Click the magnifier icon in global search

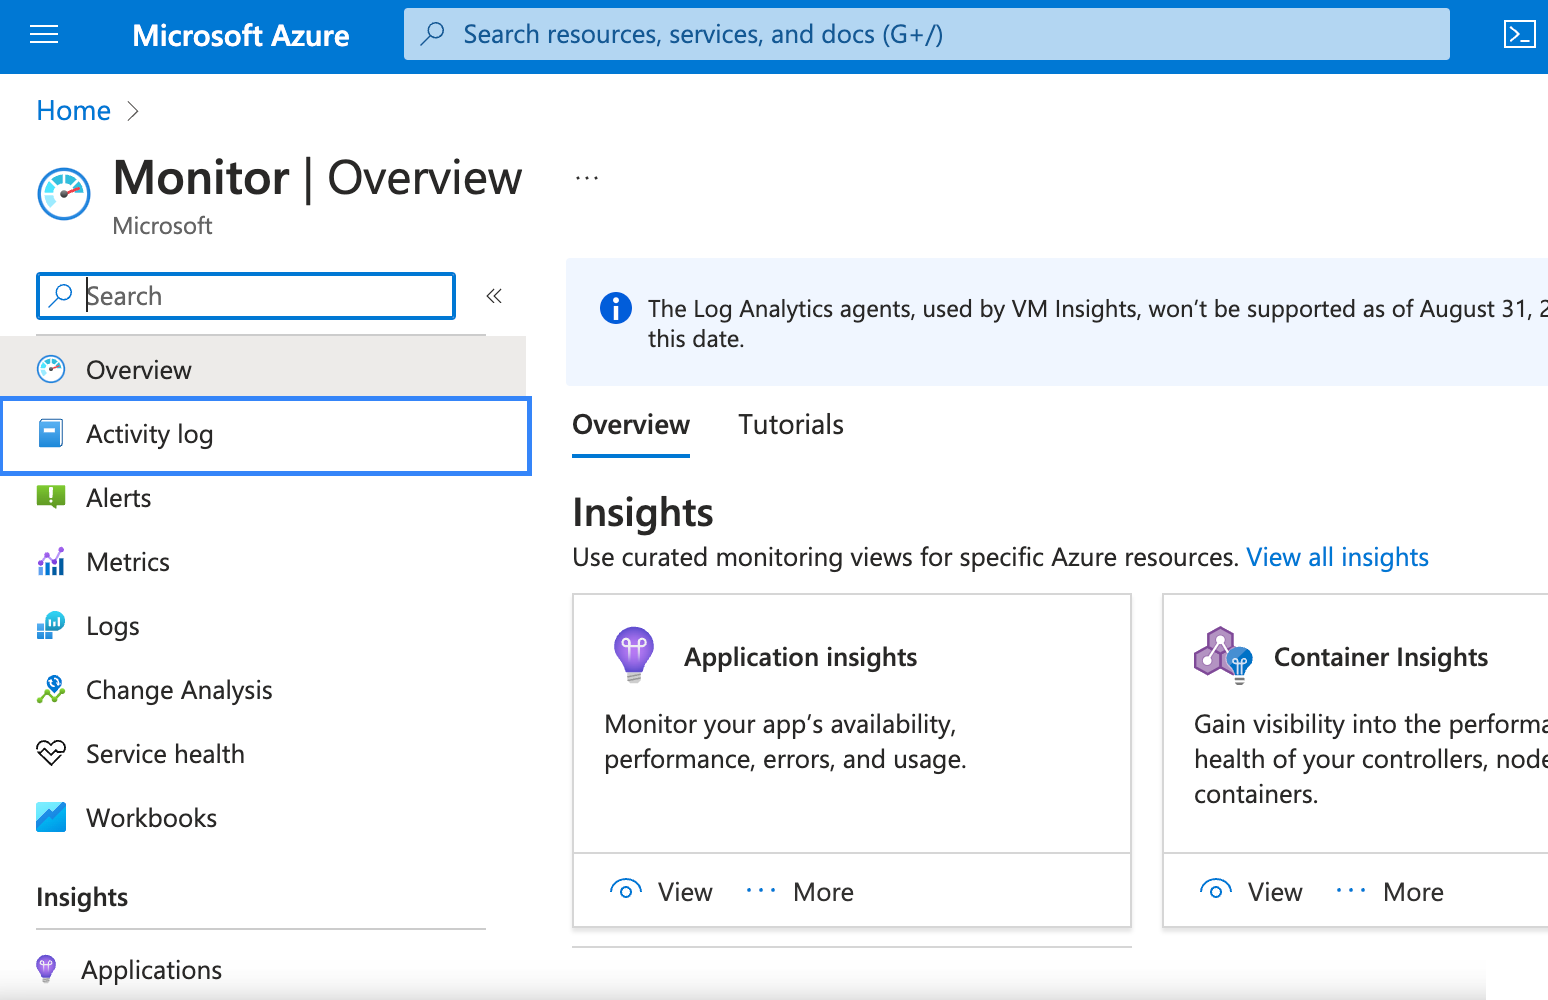pyautogui.click(x=433, y=34)
